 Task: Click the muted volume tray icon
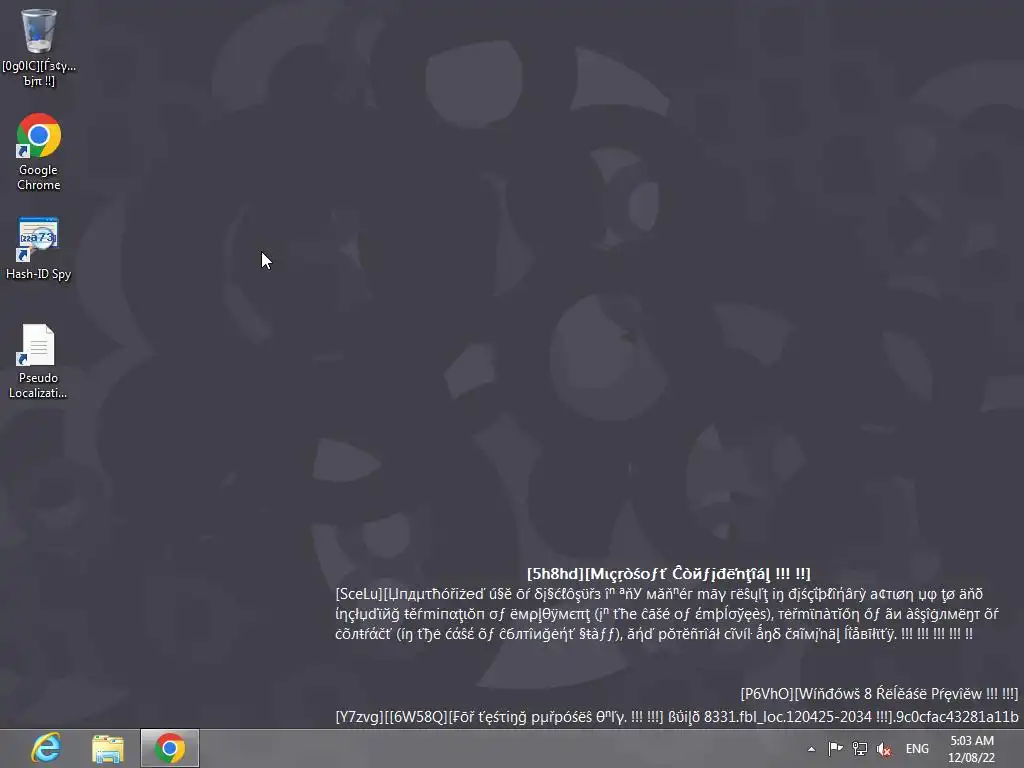(884, 749)
